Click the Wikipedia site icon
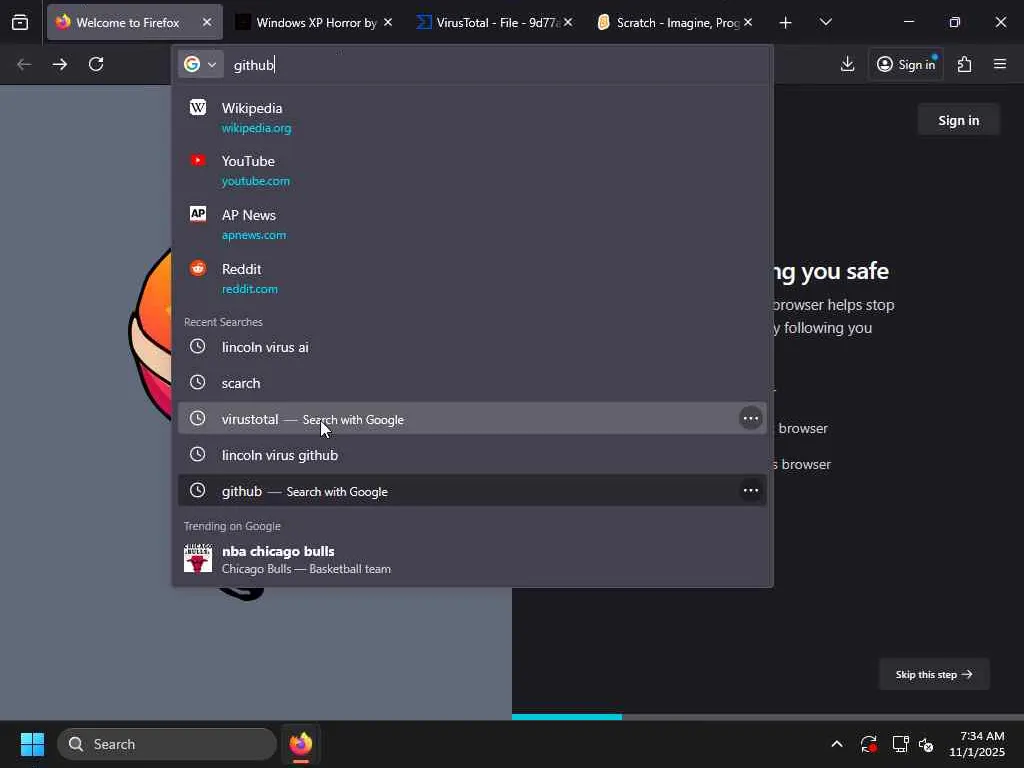Viewport: 1024px width, 768px height. click(198, 107)
